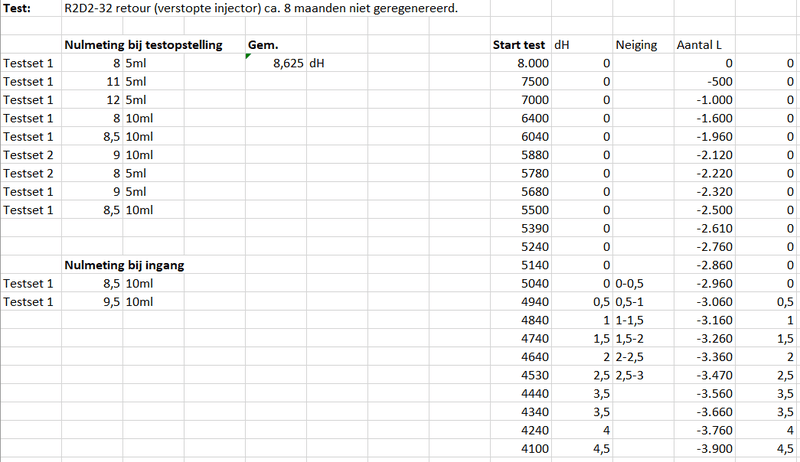Select the "Neiging" column header
Screen dimensions: 800x462
pyautogui.click(x=636, y=45)
